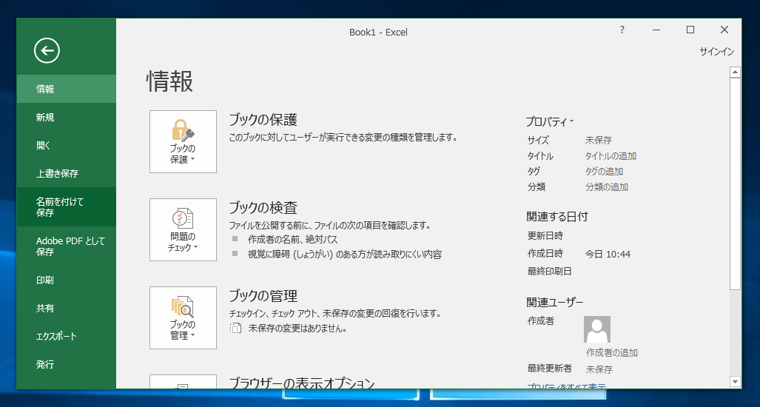This screenshot has width=760, height=407.
Task: Open the 問題のチェック document icon button
Action: (x=183, y=230)
